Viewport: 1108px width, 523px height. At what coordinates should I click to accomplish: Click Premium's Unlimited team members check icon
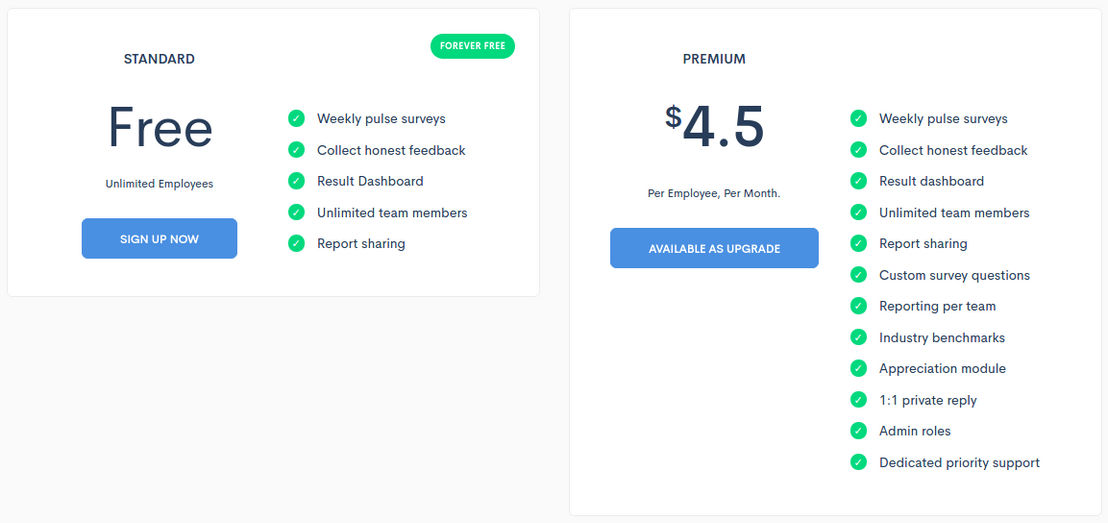pyautogui.click(x=859, y=212)
